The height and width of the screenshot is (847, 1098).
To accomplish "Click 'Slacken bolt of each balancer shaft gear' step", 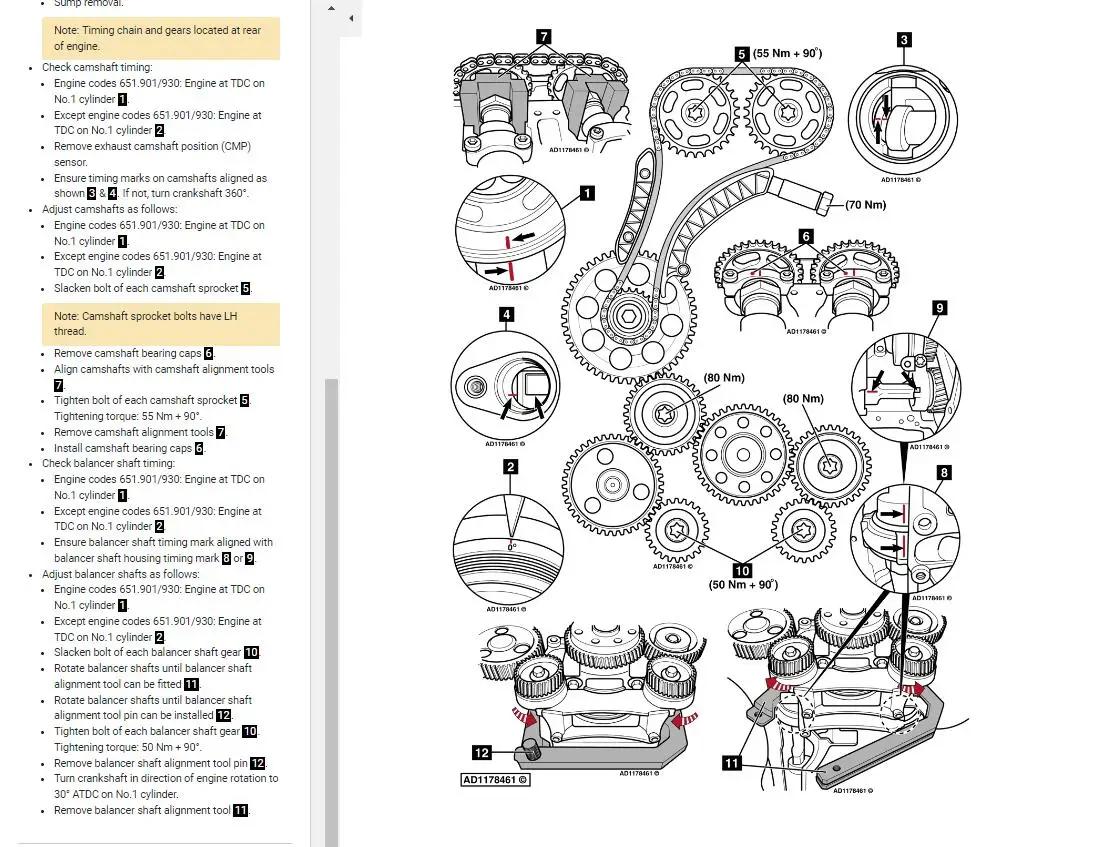I will [158, 652].
